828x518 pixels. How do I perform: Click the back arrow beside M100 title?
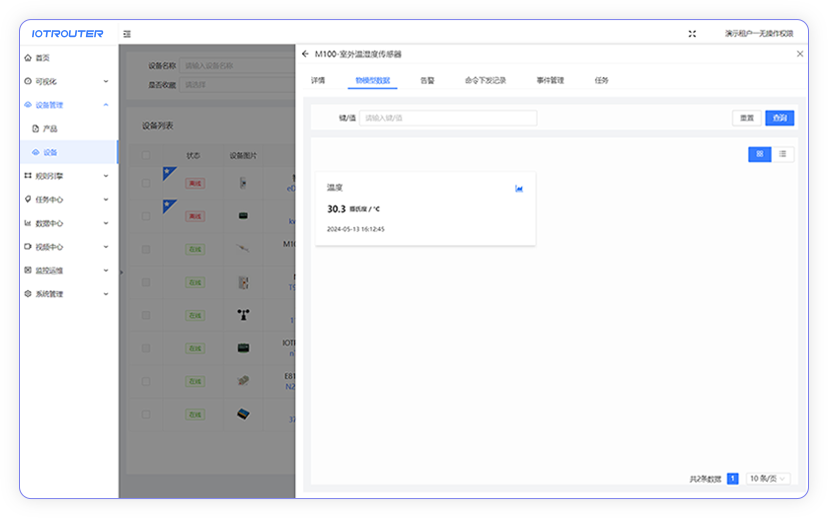pos(305,54)
